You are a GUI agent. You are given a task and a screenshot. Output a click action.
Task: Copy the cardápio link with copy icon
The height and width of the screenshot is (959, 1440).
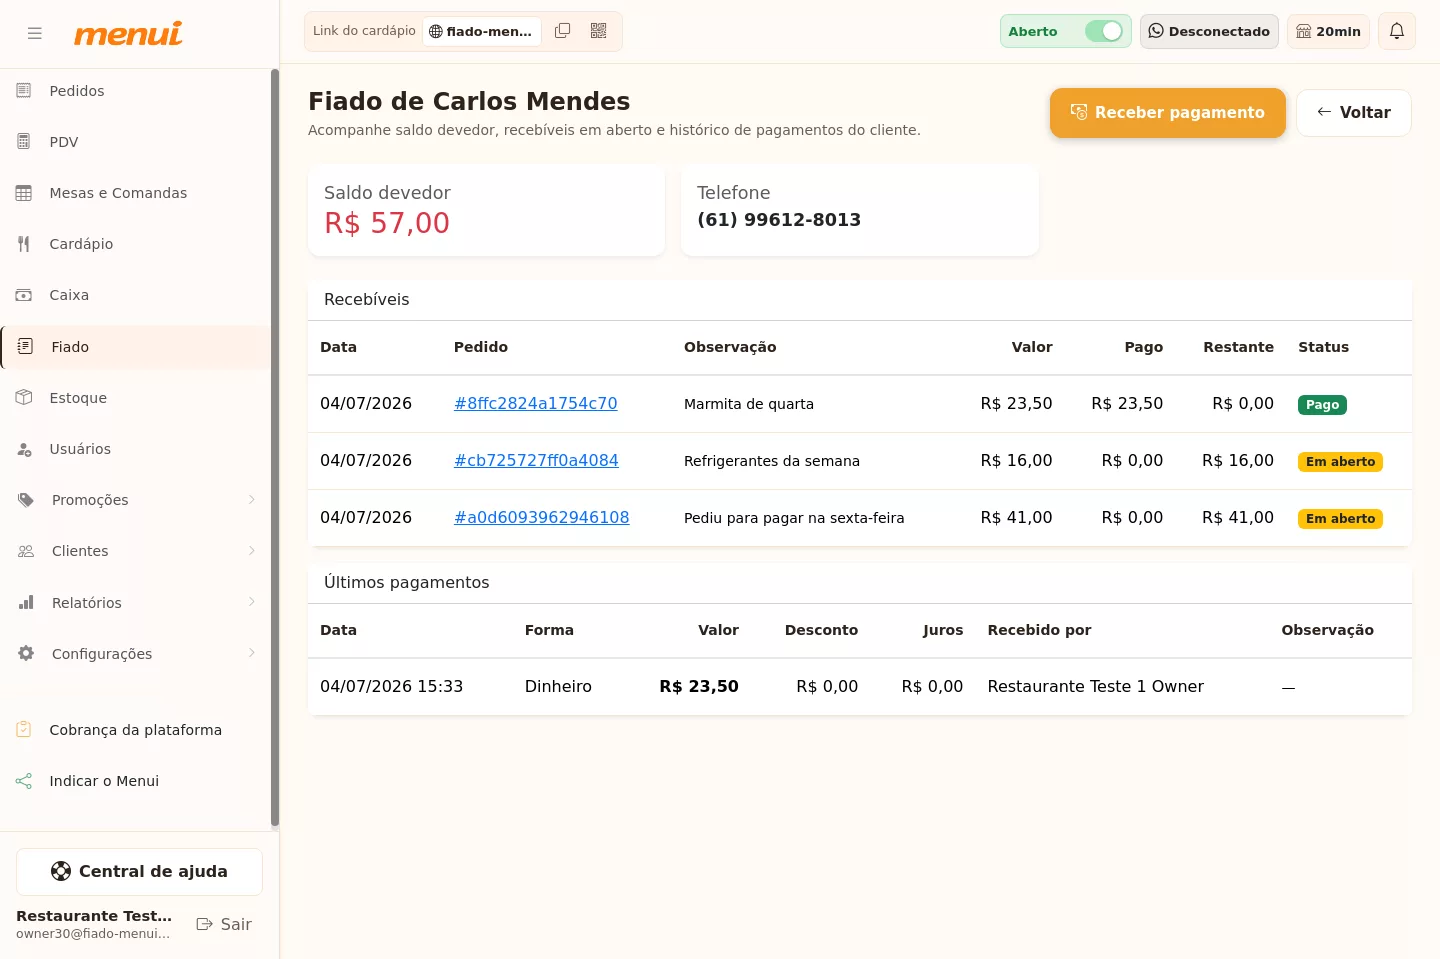pos(563,31)
